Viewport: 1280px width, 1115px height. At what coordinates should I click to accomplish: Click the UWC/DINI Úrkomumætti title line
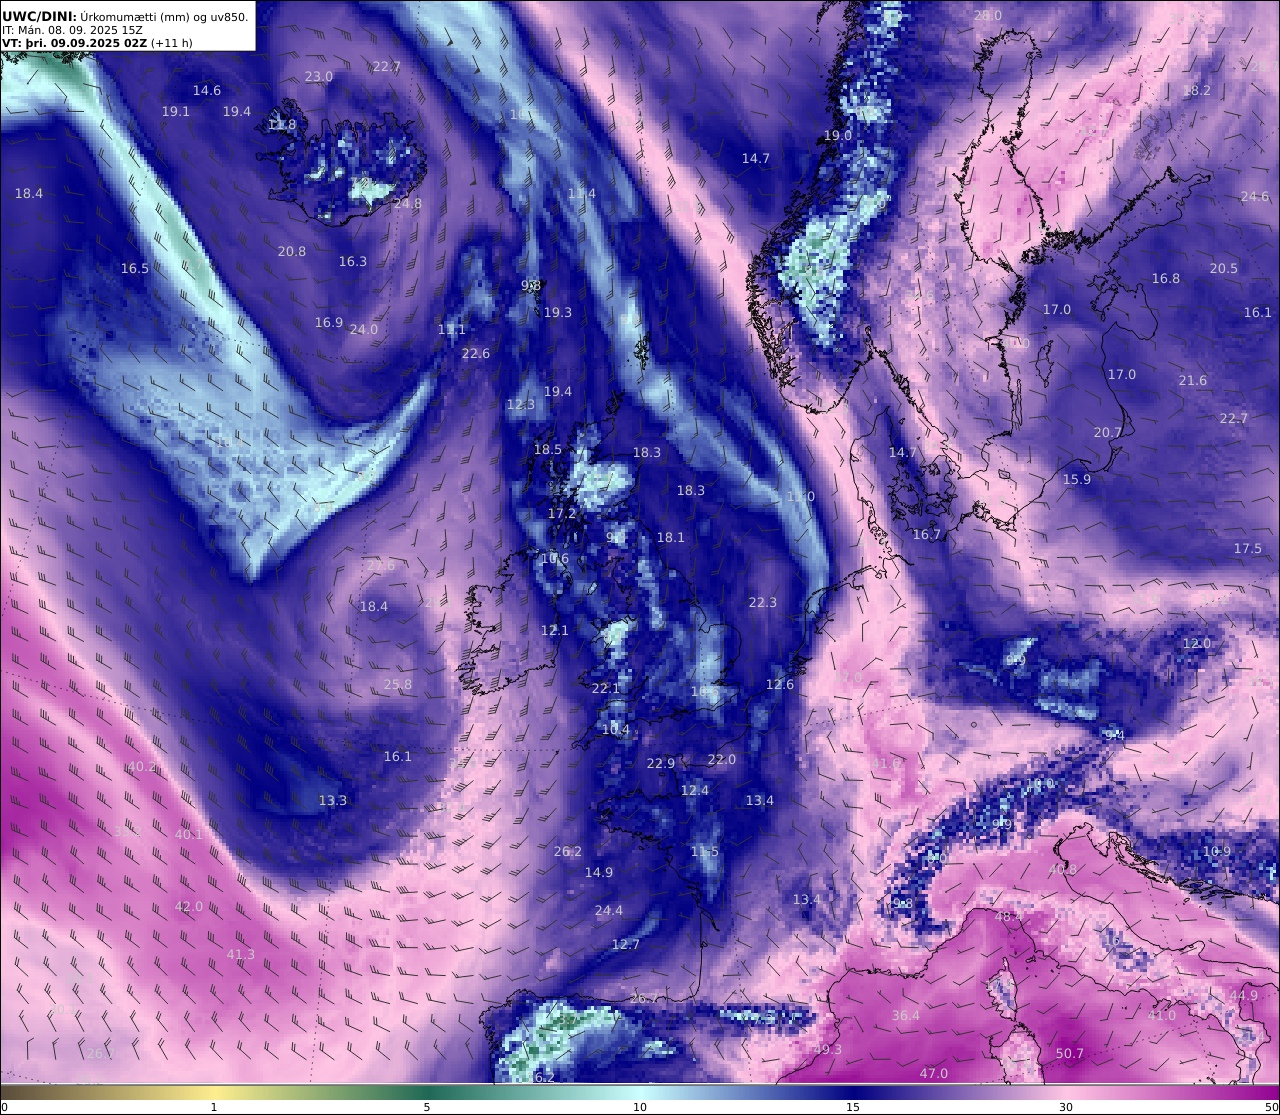125,16
